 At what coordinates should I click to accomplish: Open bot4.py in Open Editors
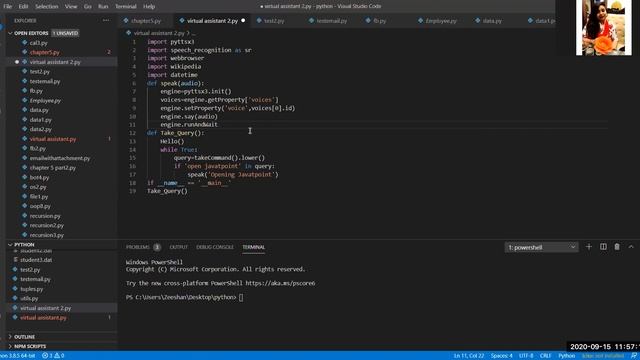point(39,178)
